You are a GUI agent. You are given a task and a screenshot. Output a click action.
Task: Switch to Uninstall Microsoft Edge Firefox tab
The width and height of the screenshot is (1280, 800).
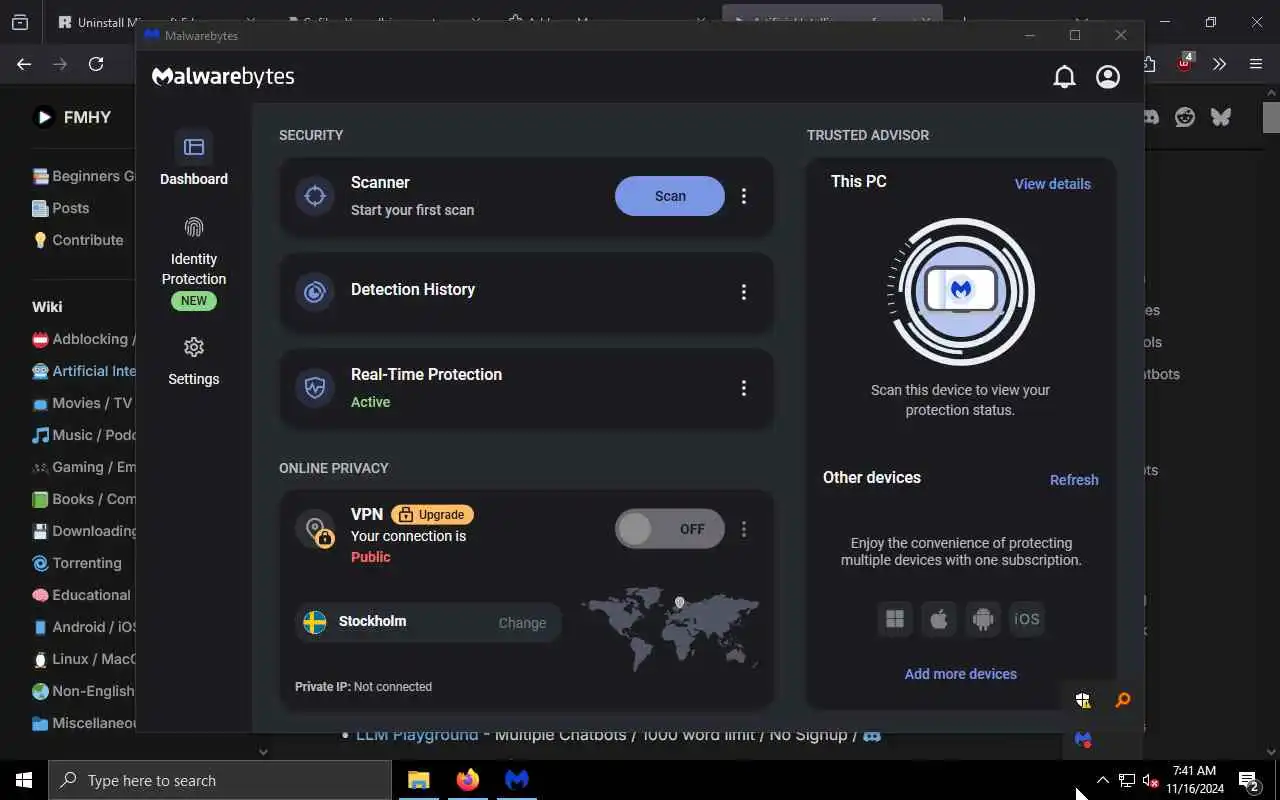pos(155,22)
